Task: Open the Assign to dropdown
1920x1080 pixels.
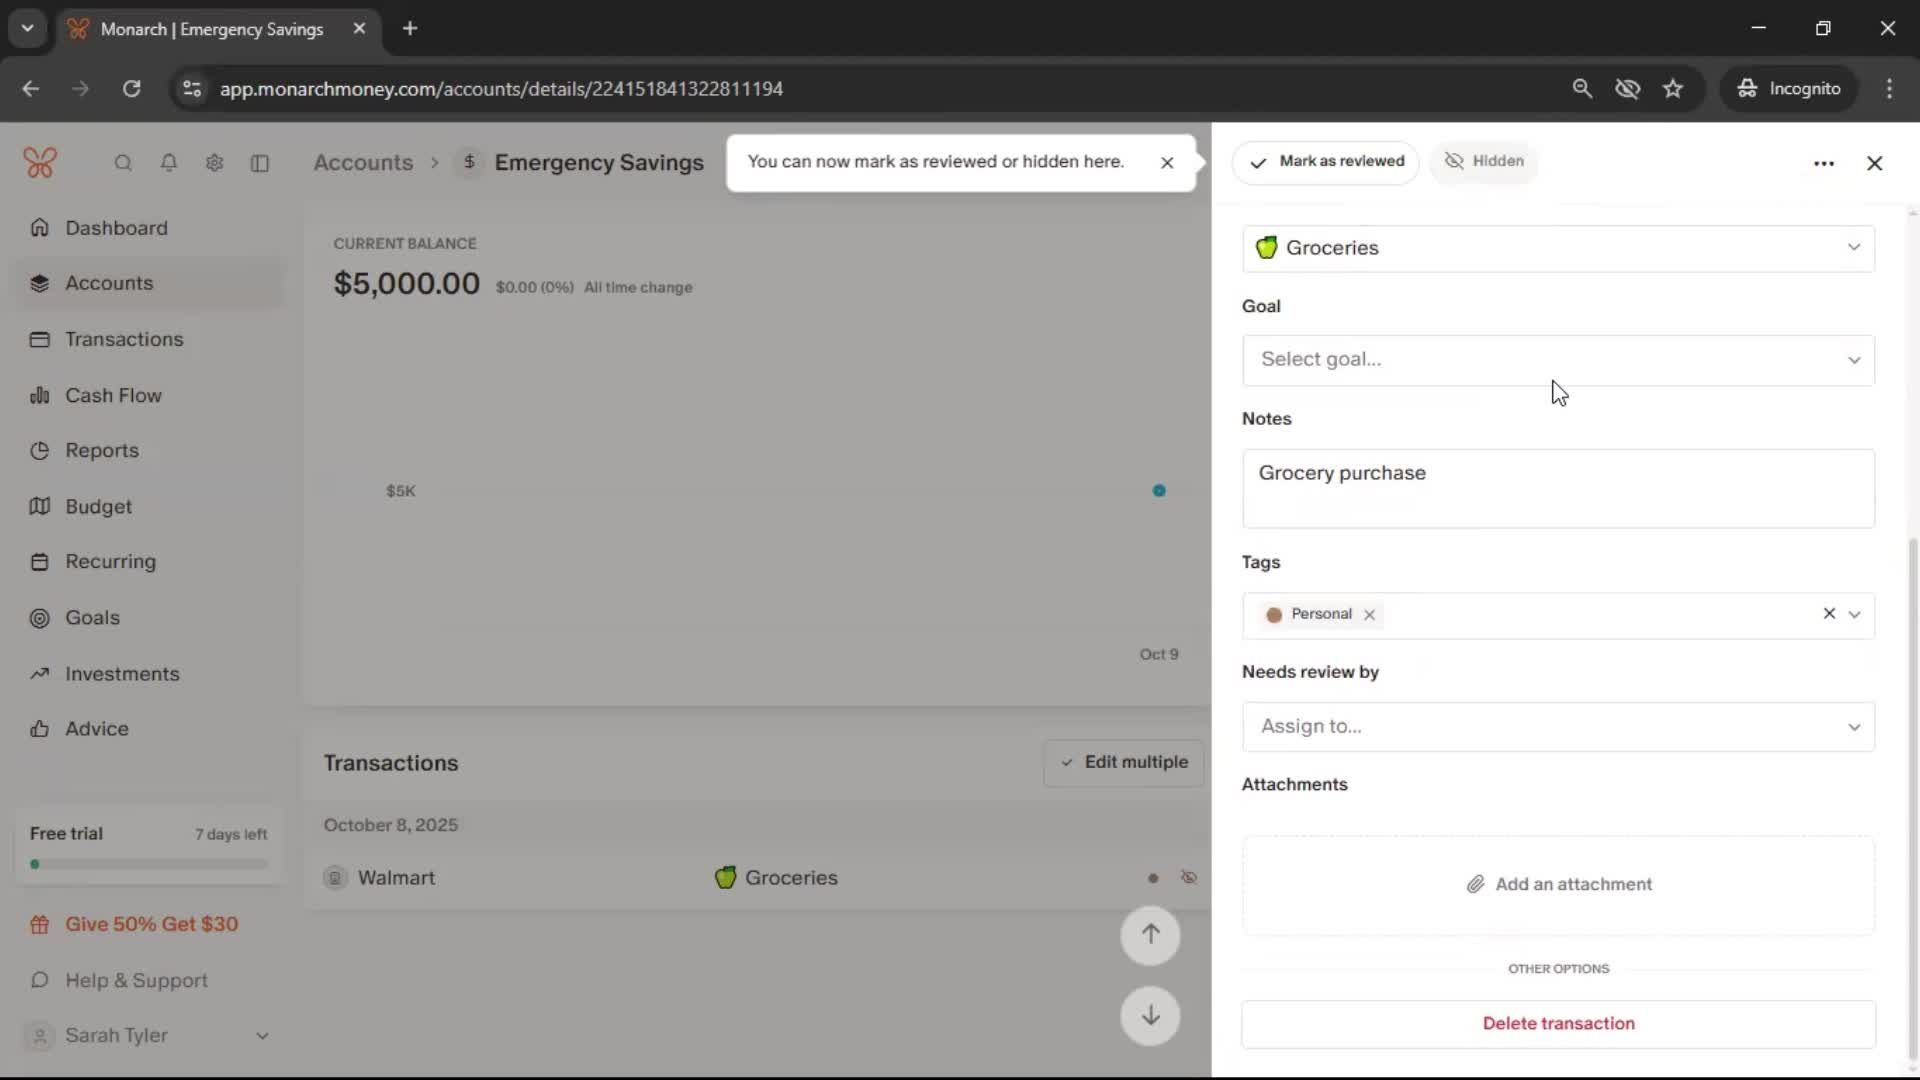Action: pyautogui.click(x=1557, y=727)
